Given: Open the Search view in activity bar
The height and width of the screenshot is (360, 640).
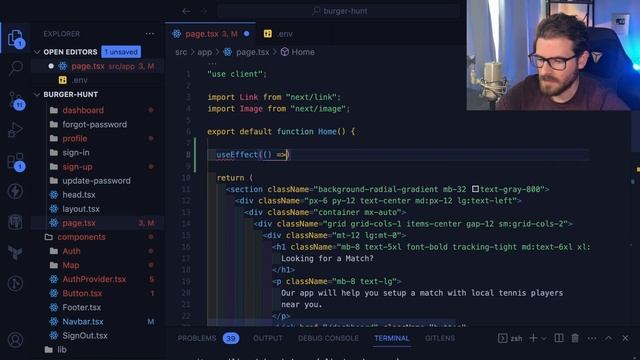Looking at the screenshot, I should pyautogui.click(x=16, y=68).
